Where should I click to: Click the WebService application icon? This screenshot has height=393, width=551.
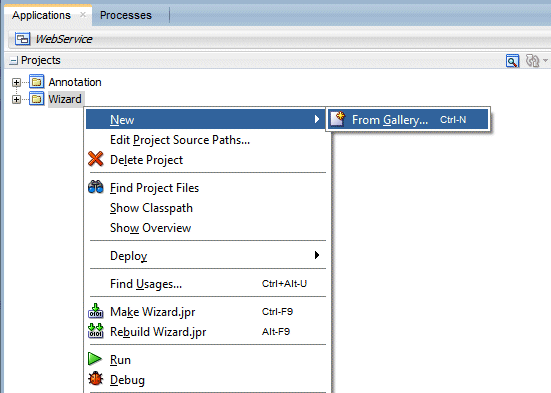(x=22, y=39)
